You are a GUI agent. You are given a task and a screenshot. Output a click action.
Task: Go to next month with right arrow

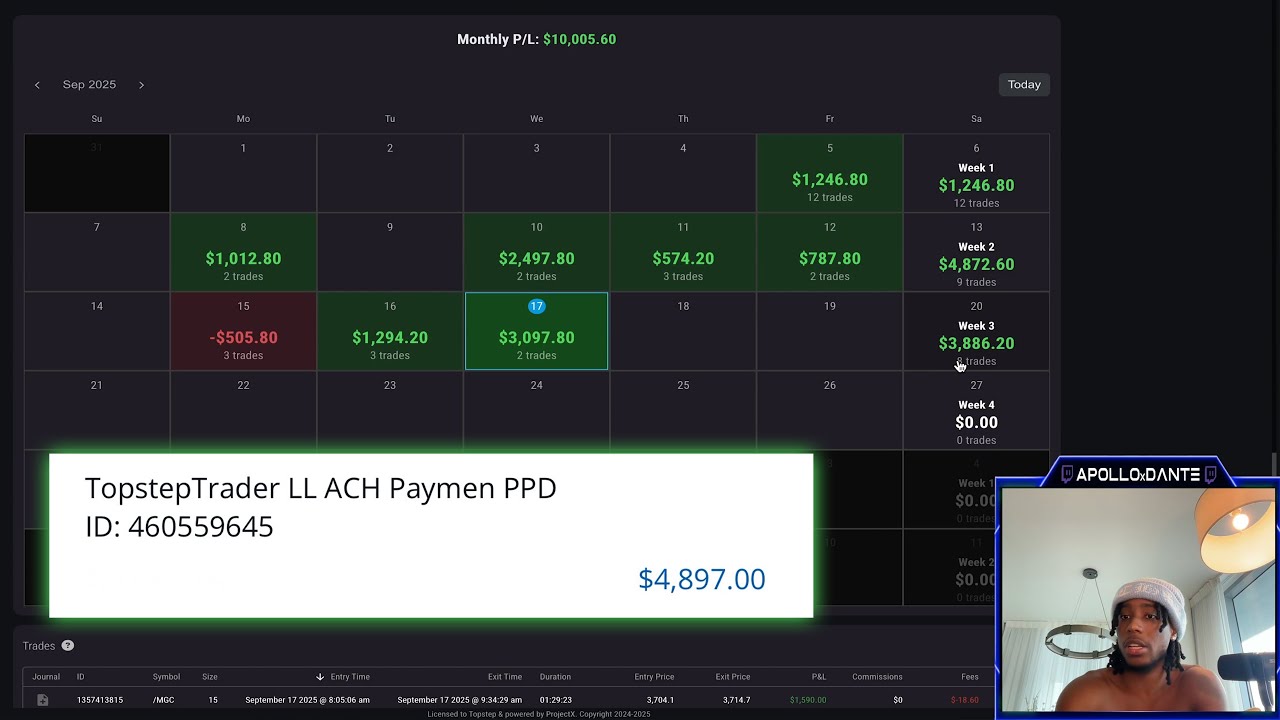pos(141,85)
